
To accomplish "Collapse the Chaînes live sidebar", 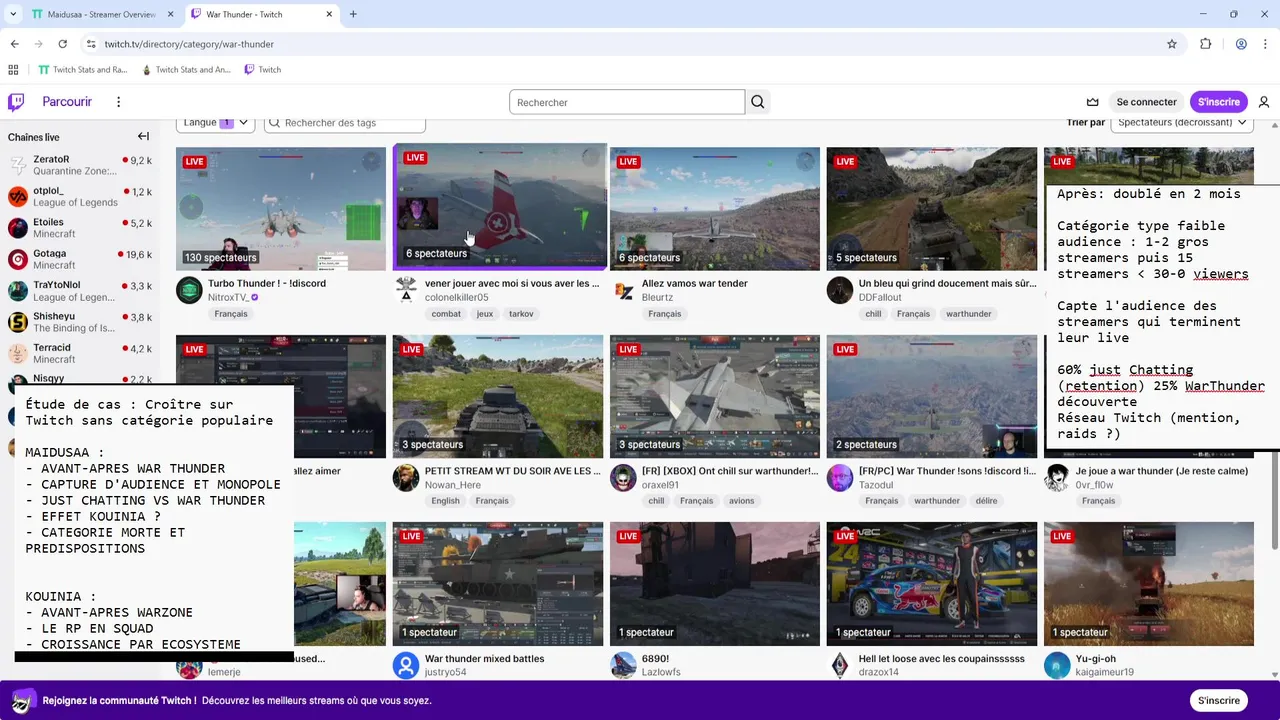I will pos(143,137).
